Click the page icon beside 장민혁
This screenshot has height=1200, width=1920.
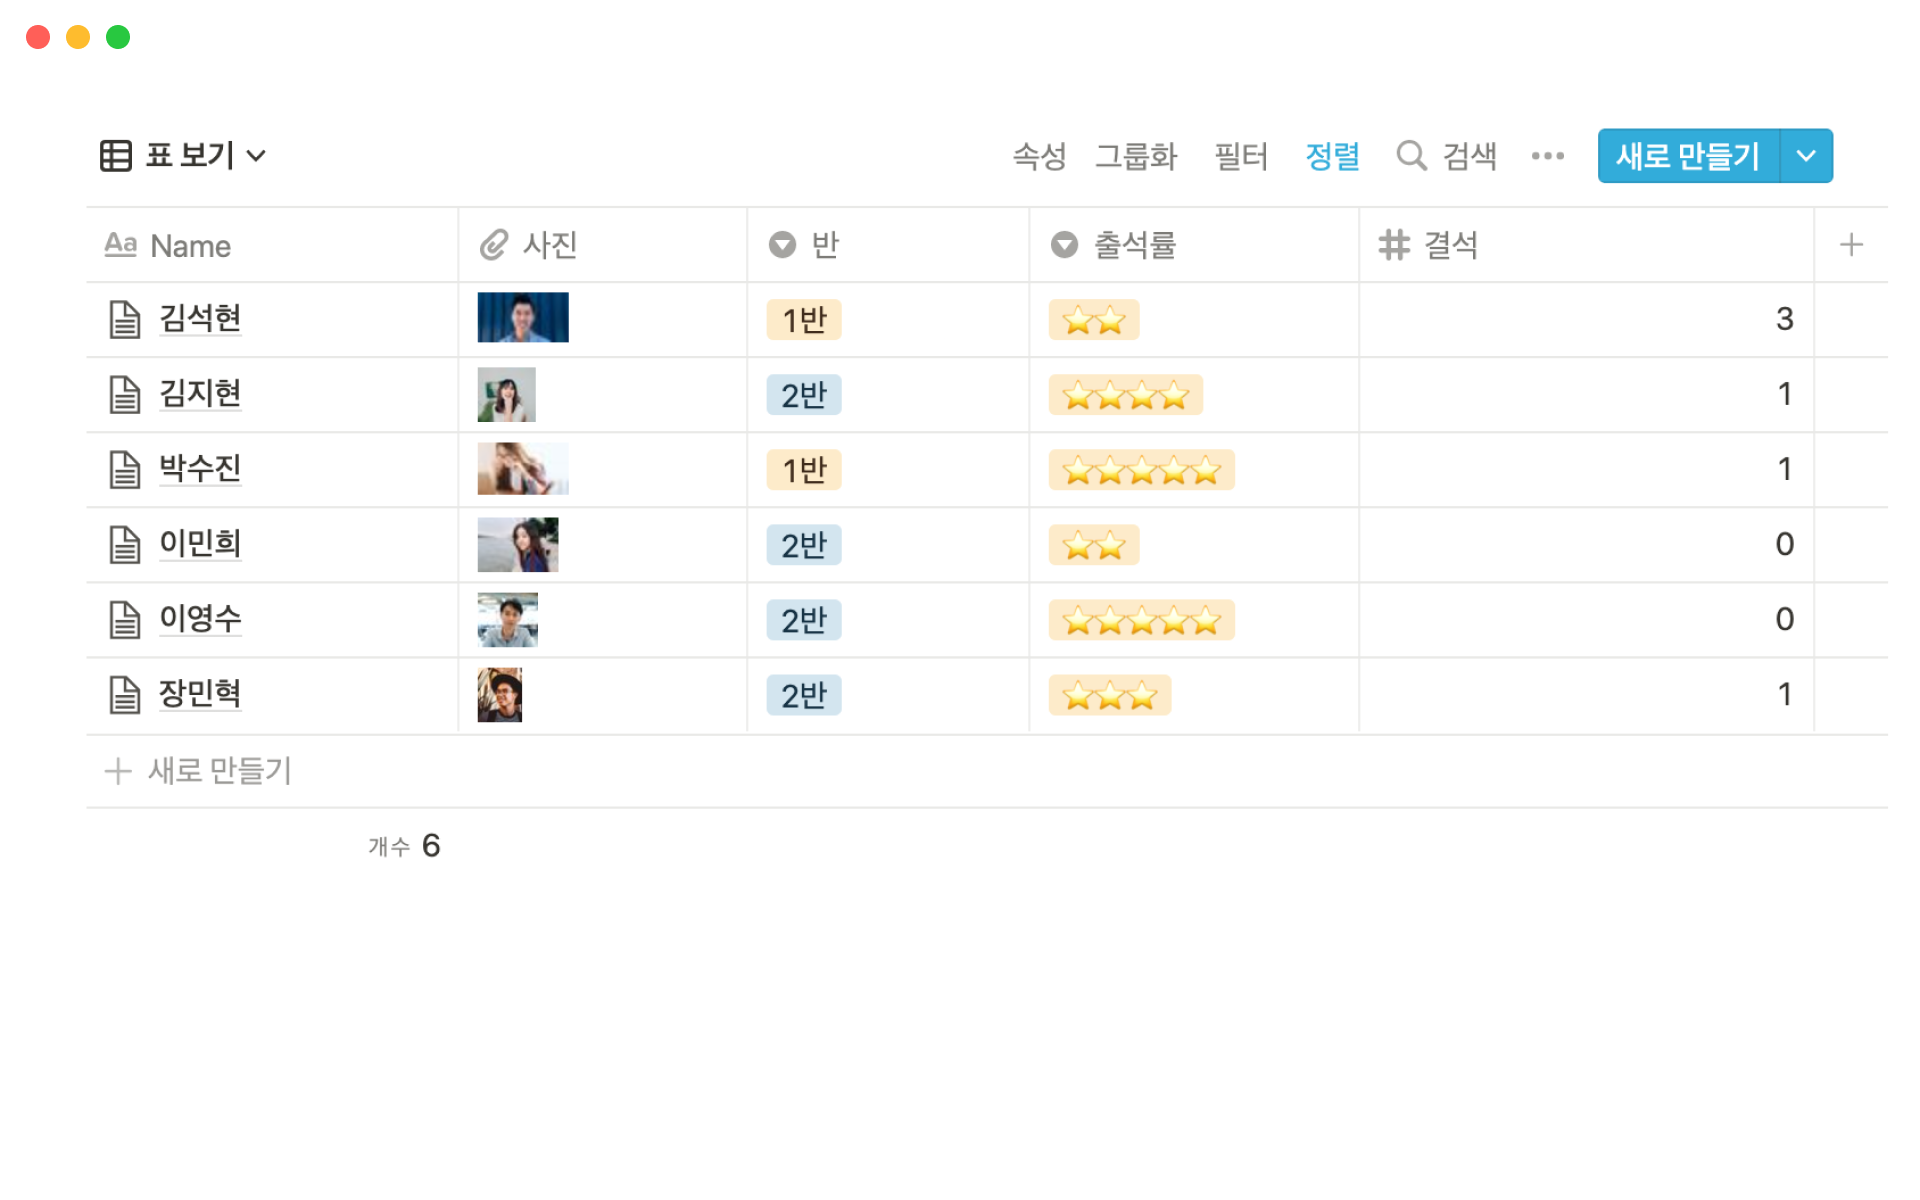click(x=125, y=695)
